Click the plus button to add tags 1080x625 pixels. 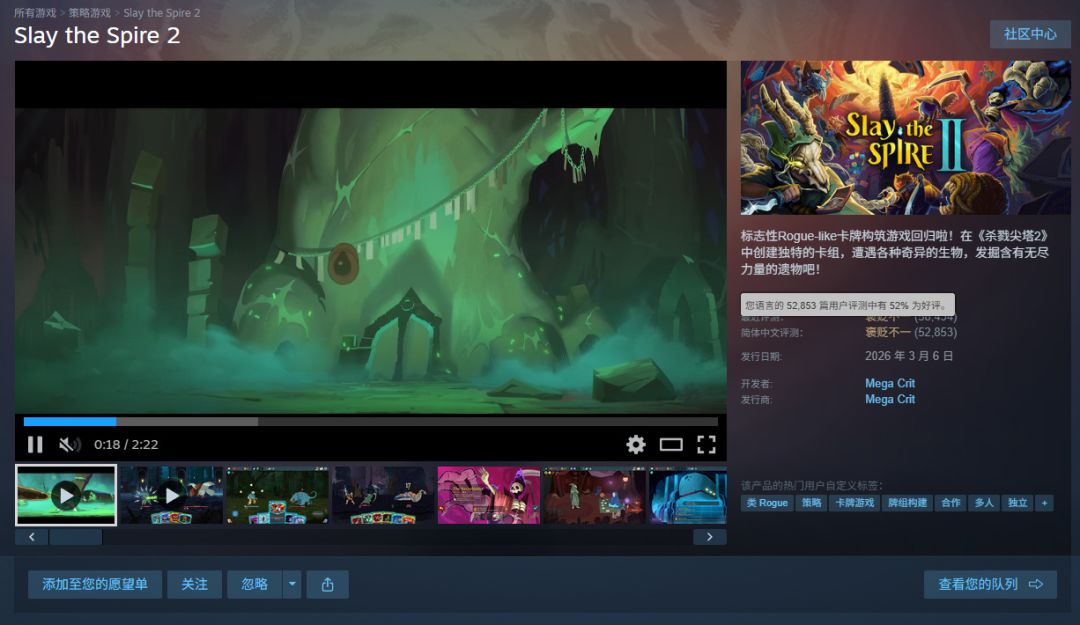pos(1044,503)
